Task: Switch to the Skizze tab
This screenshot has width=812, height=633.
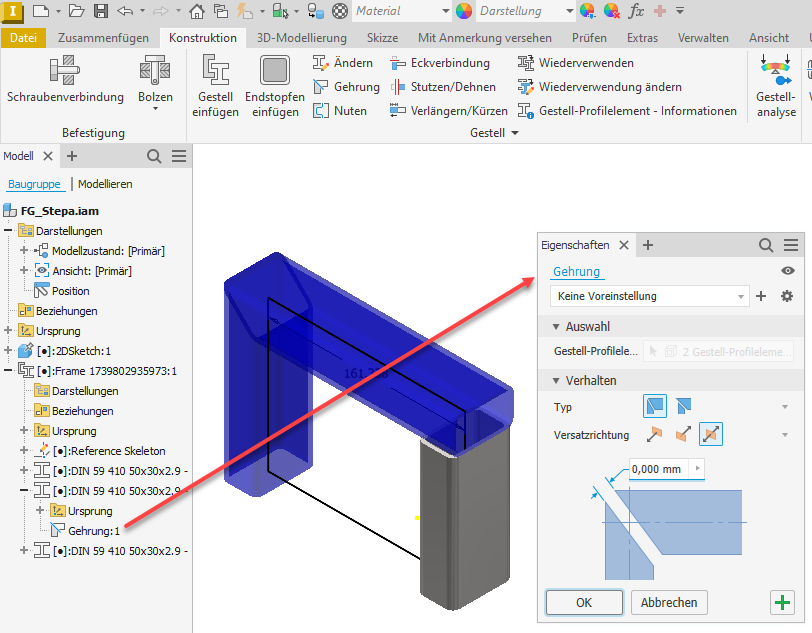Action: point(382,38)
